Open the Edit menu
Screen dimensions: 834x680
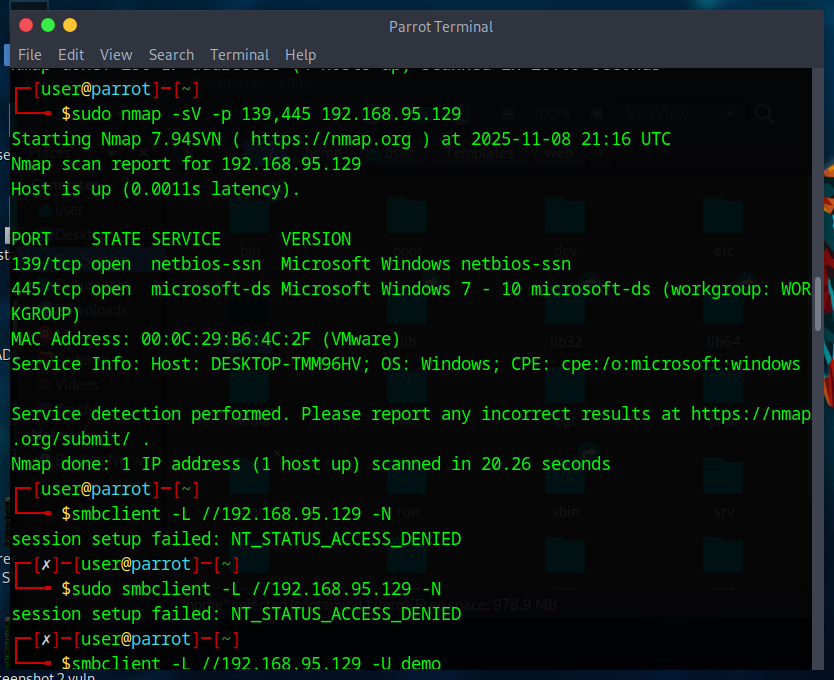tap(71, 55)
